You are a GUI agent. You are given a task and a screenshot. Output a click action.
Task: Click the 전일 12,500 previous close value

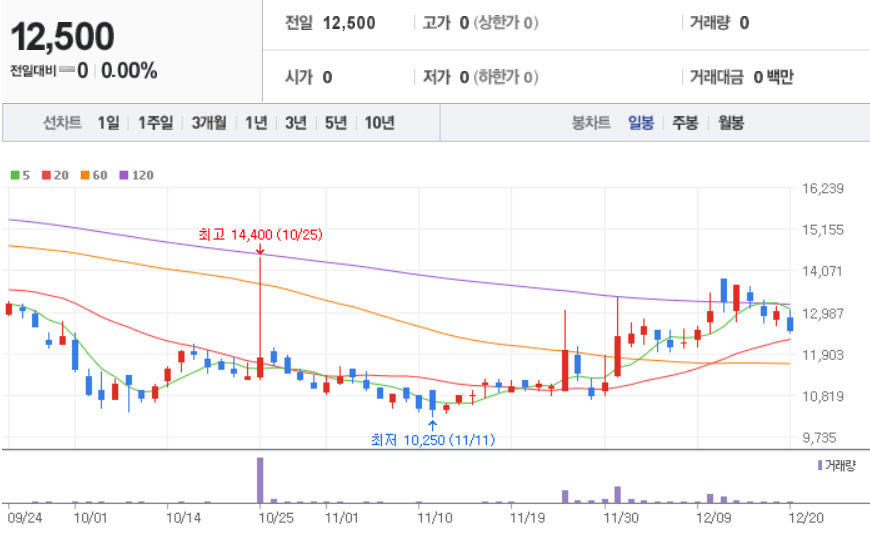point(330,23)
